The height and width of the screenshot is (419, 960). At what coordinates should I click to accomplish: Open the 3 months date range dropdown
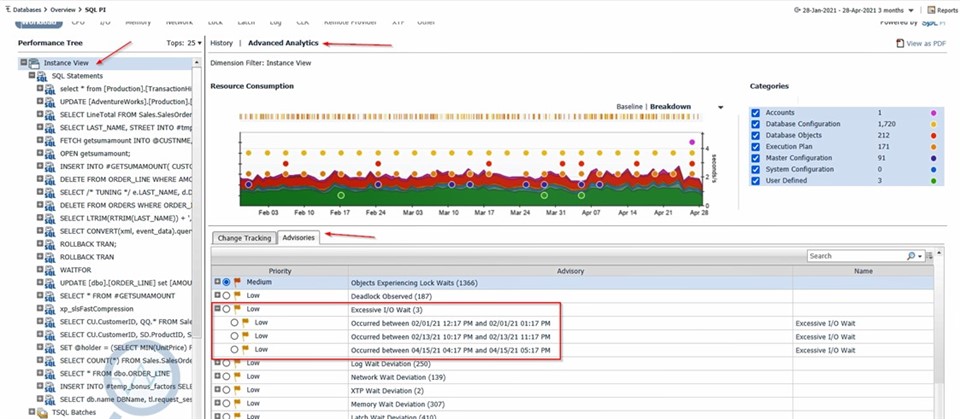point(911,10)
